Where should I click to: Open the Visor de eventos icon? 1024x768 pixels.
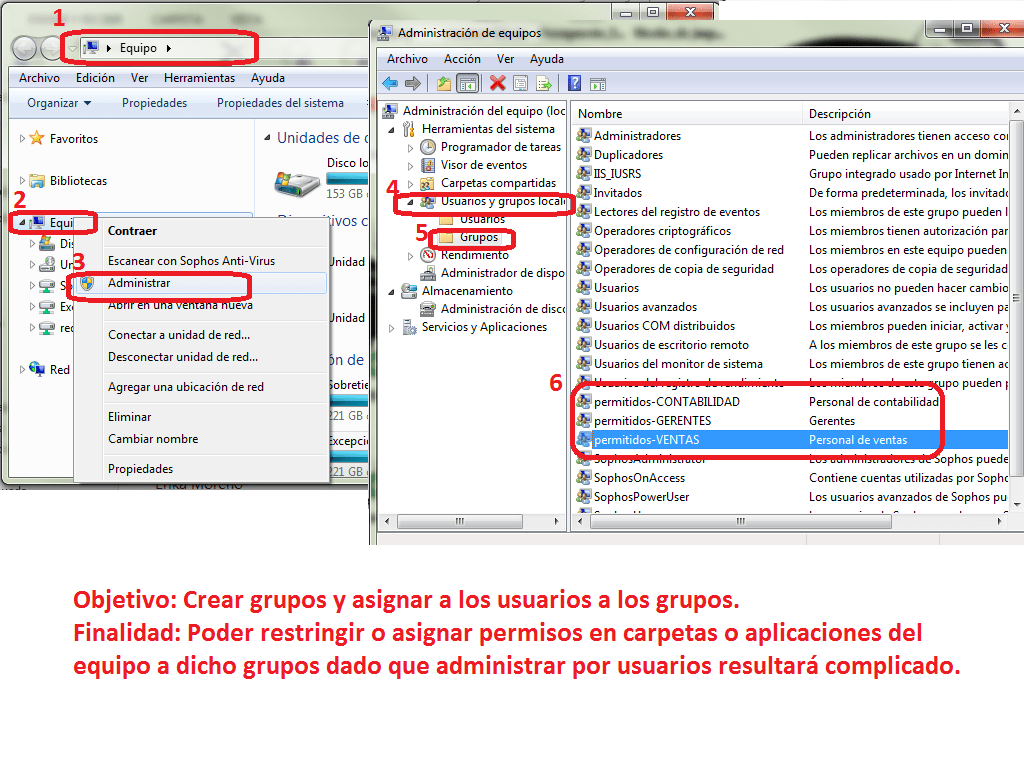[x=429, y=165]
